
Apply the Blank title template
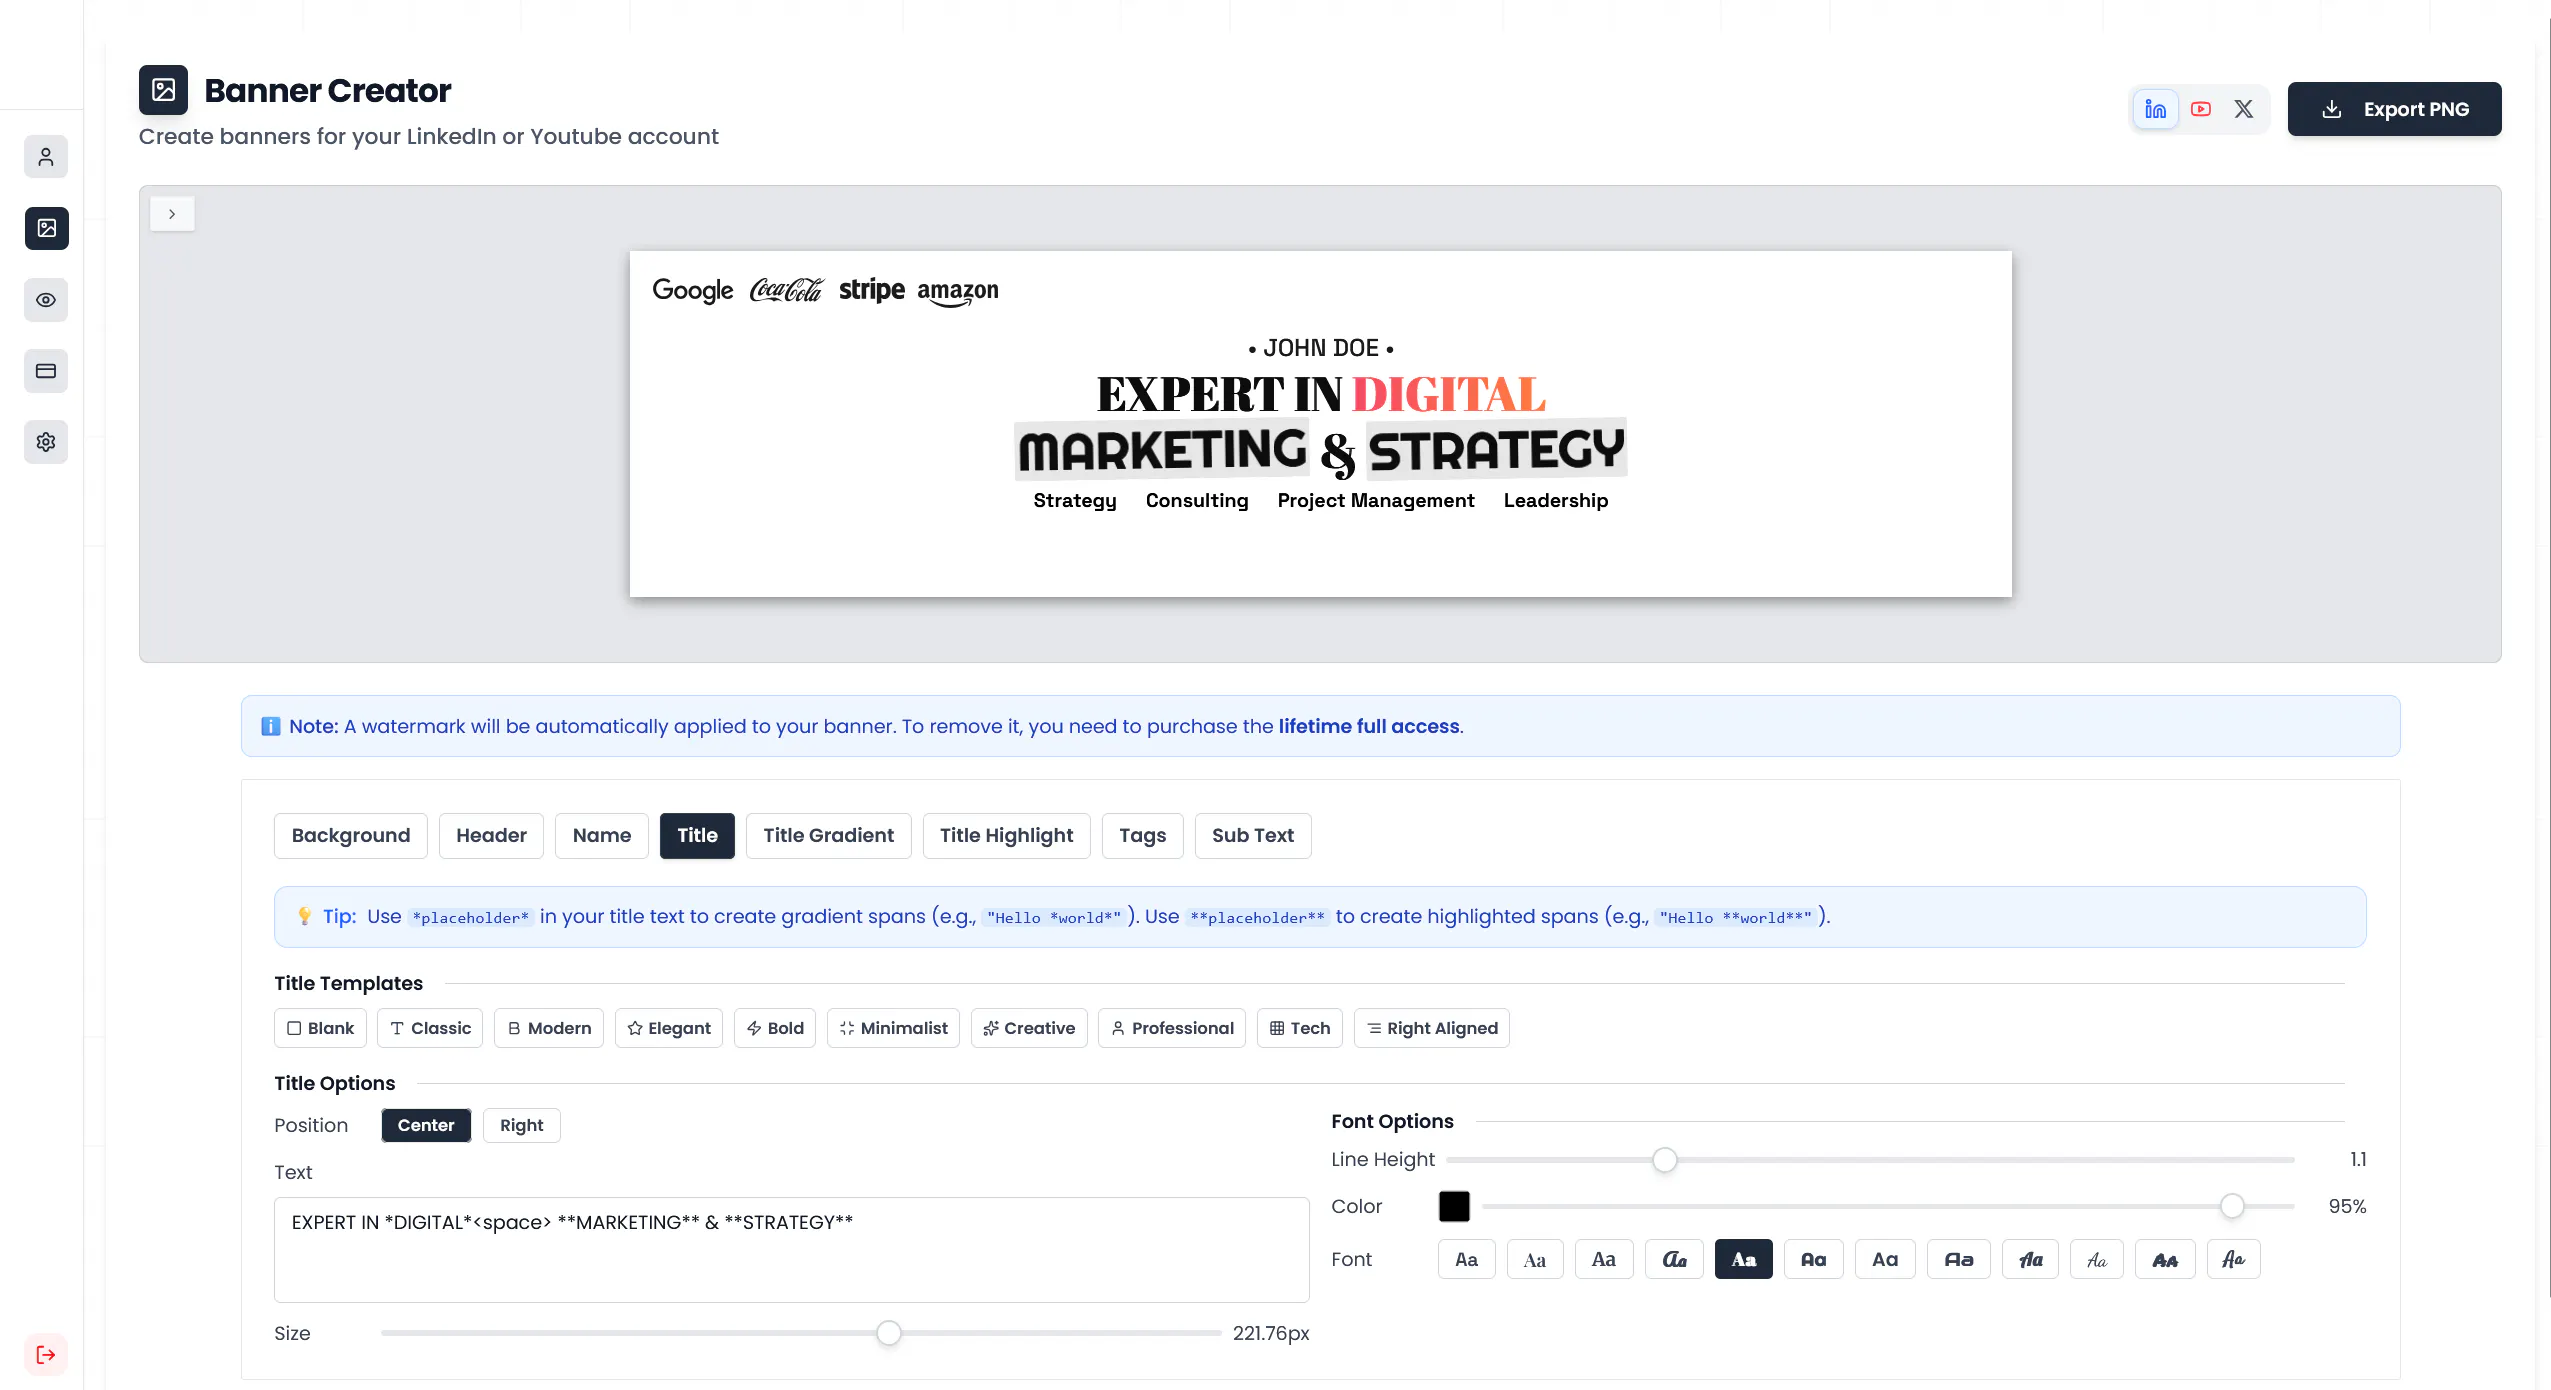pos(320,1028)
